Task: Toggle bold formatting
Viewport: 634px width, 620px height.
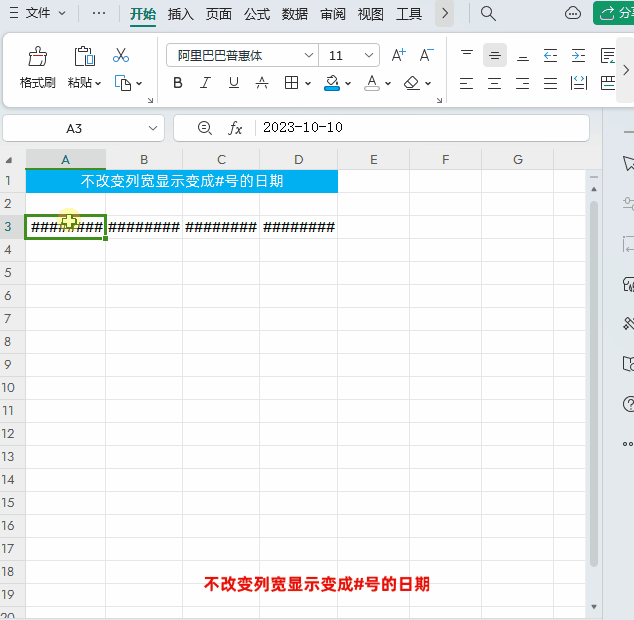Action: (178, 83)
